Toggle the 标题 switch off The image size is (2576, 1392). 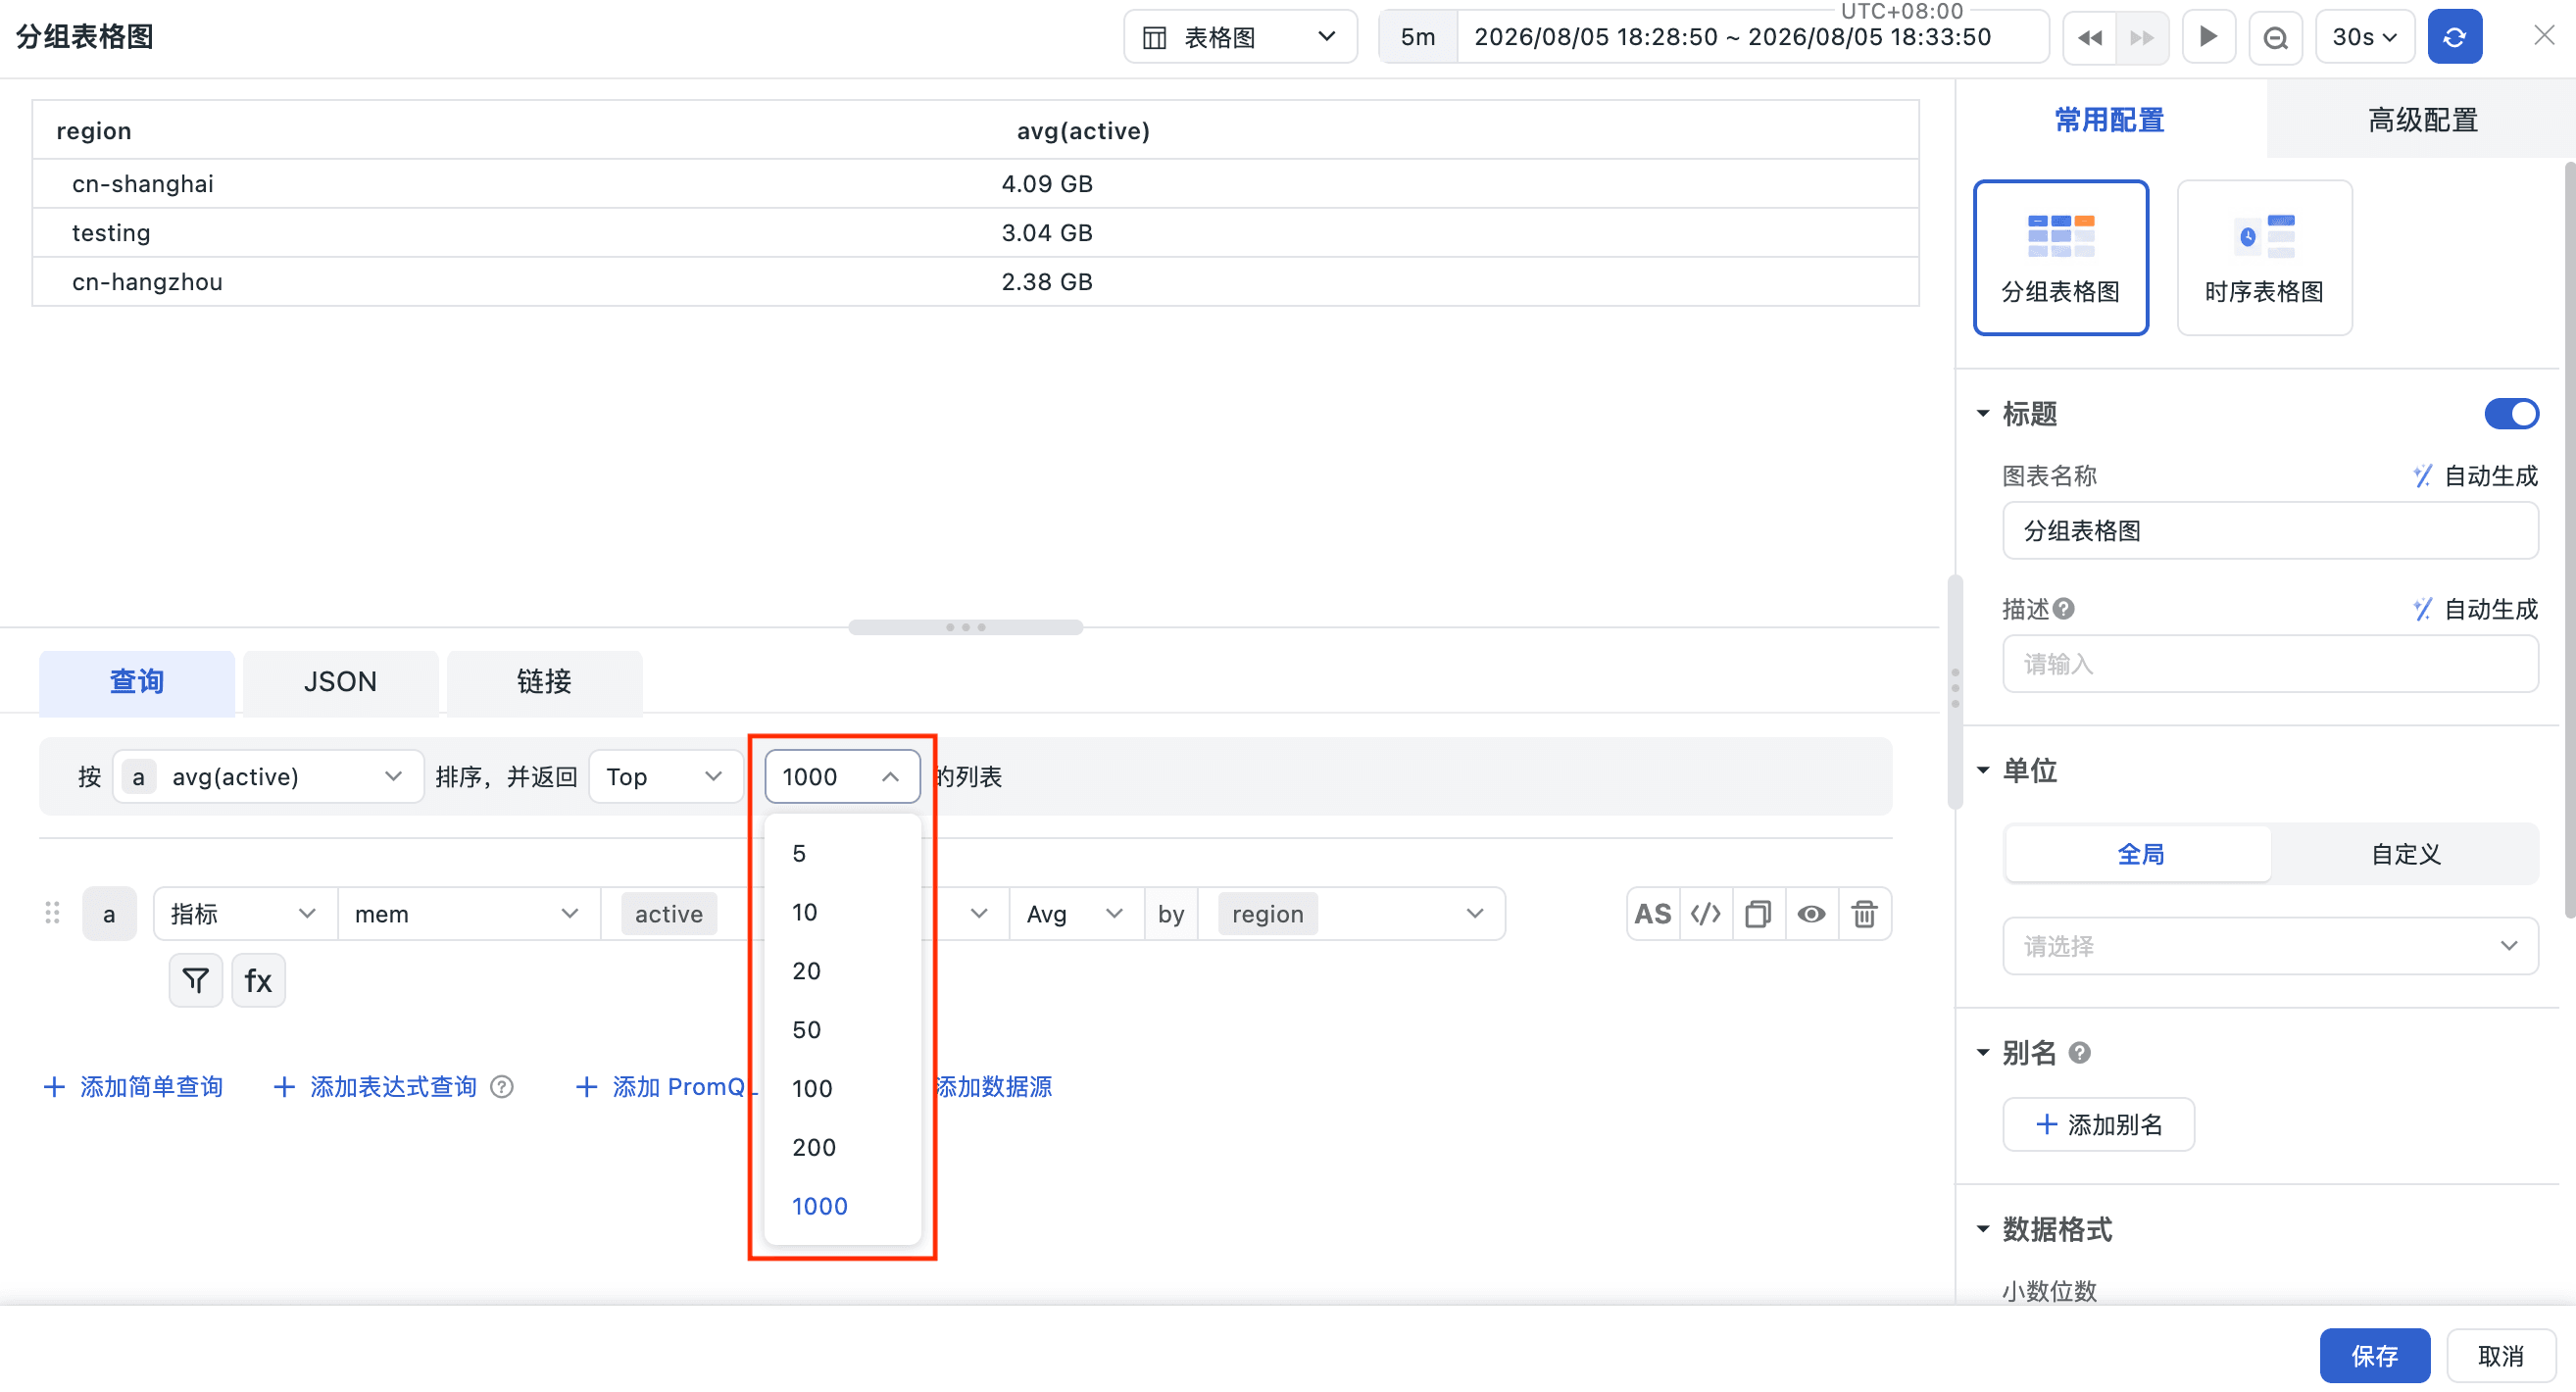tap(2511, 413)
